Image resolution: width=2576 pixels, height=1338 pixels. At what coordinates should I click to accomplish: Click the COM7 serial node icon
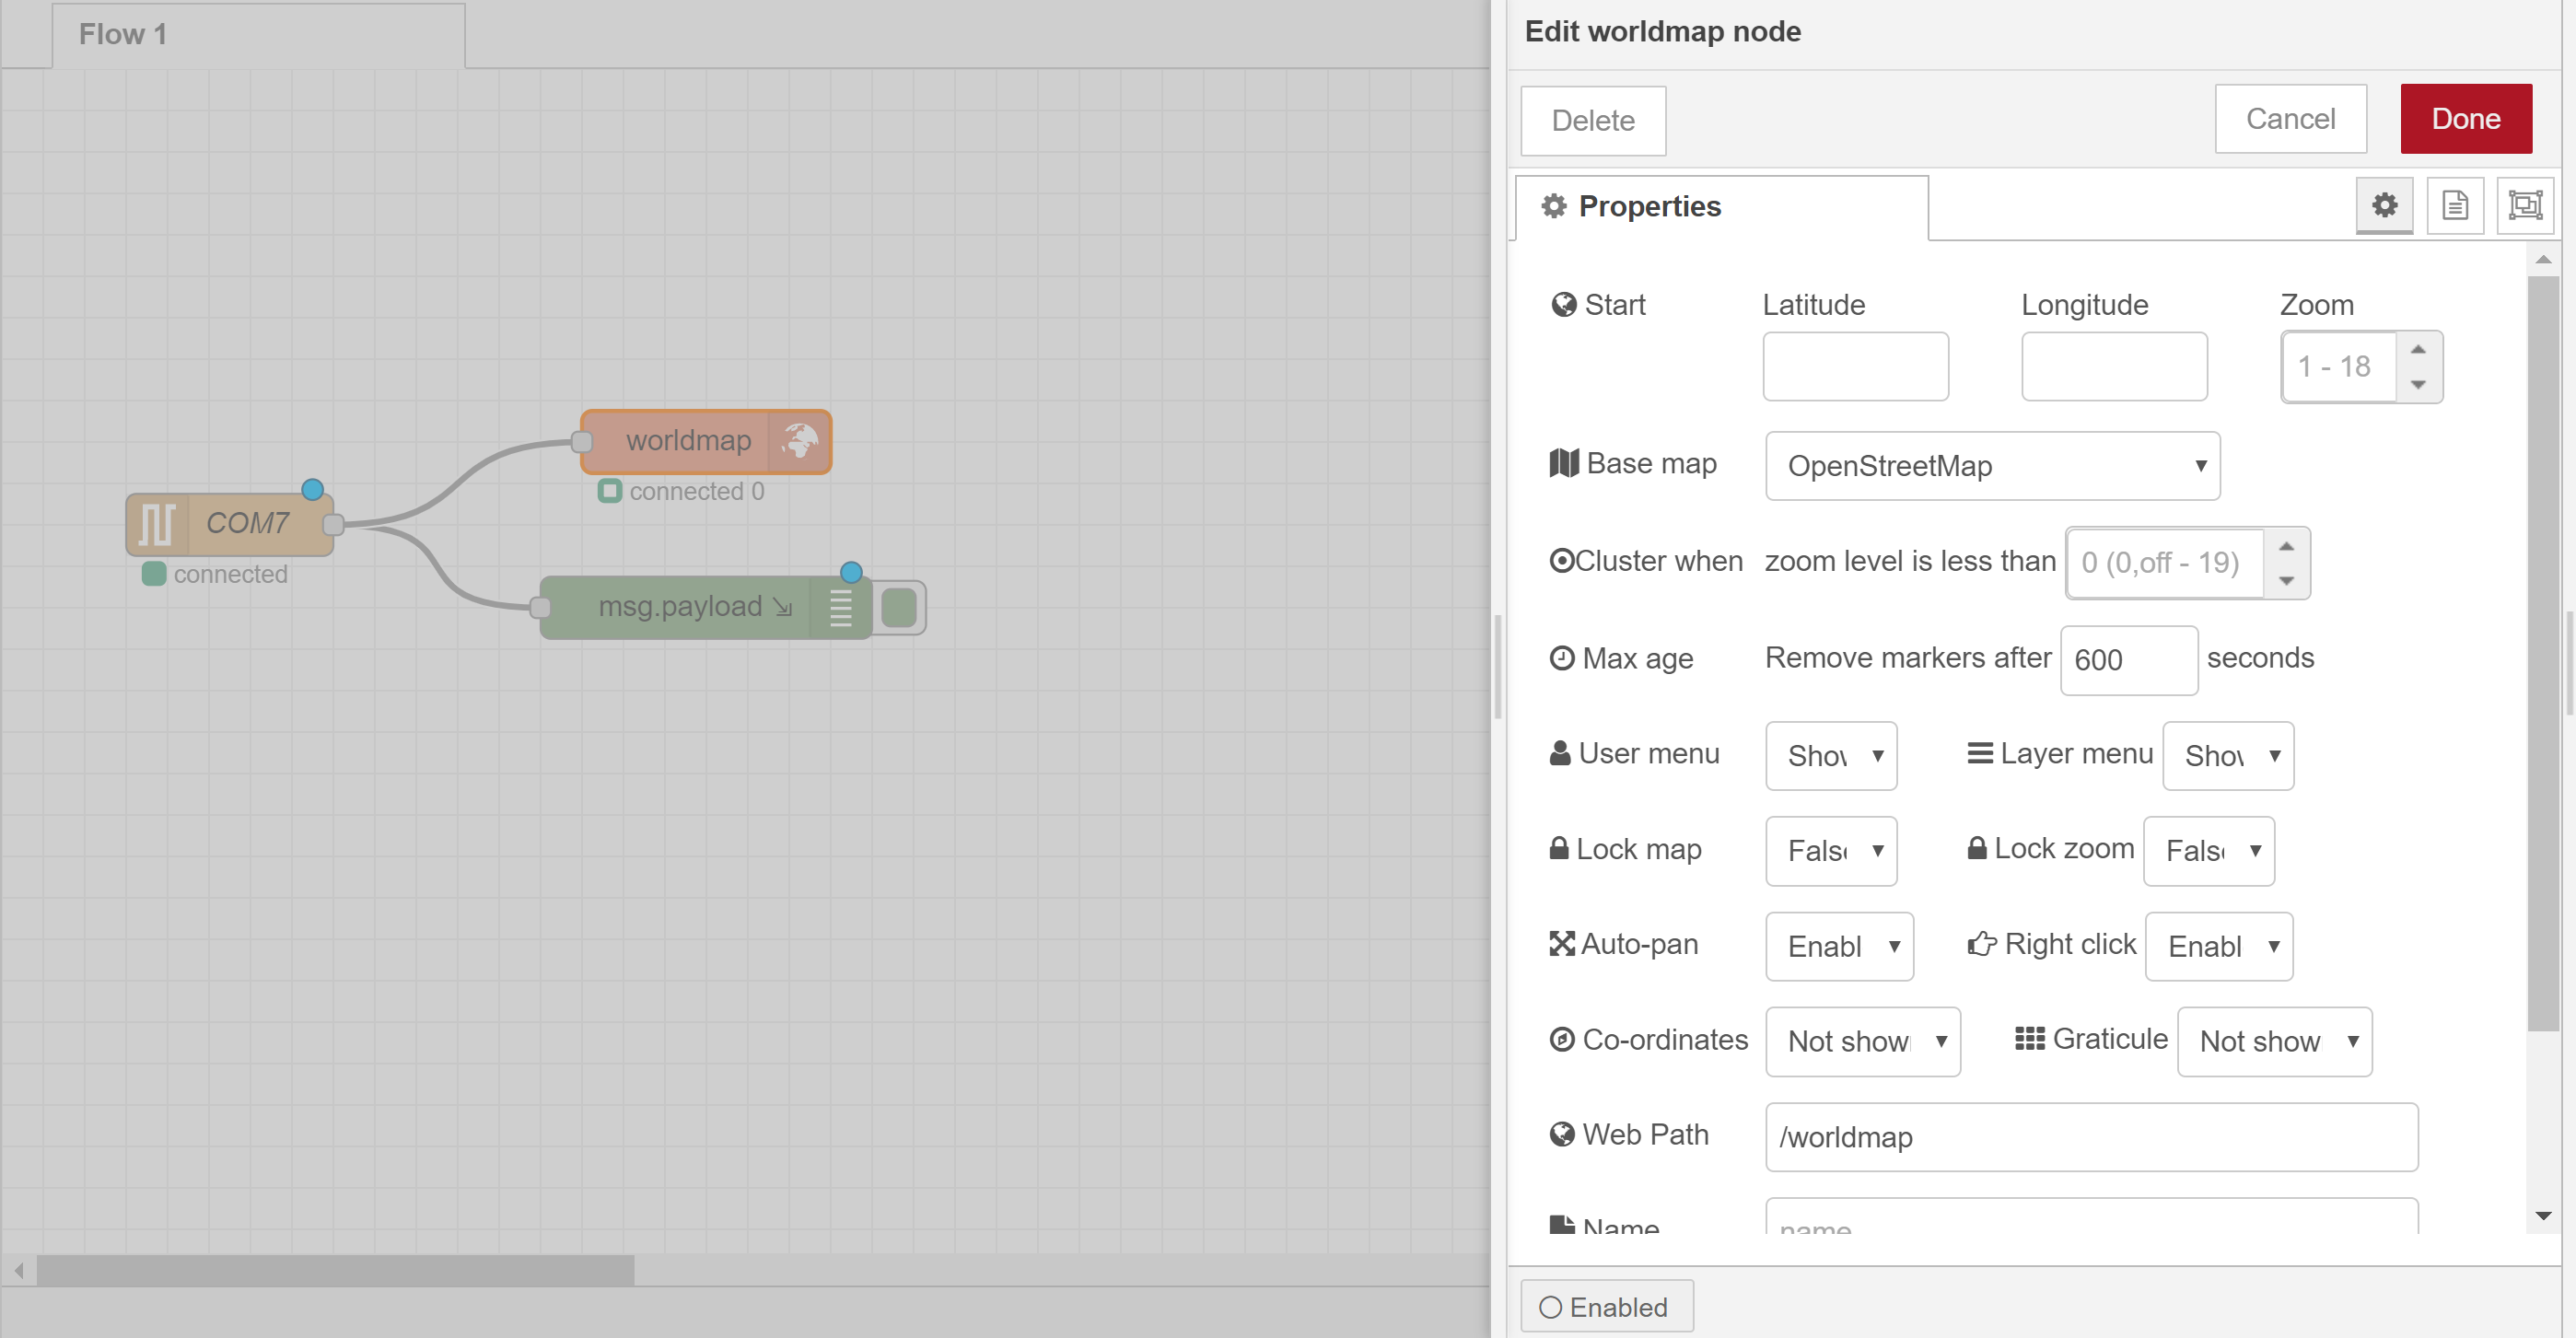point(157,523)
